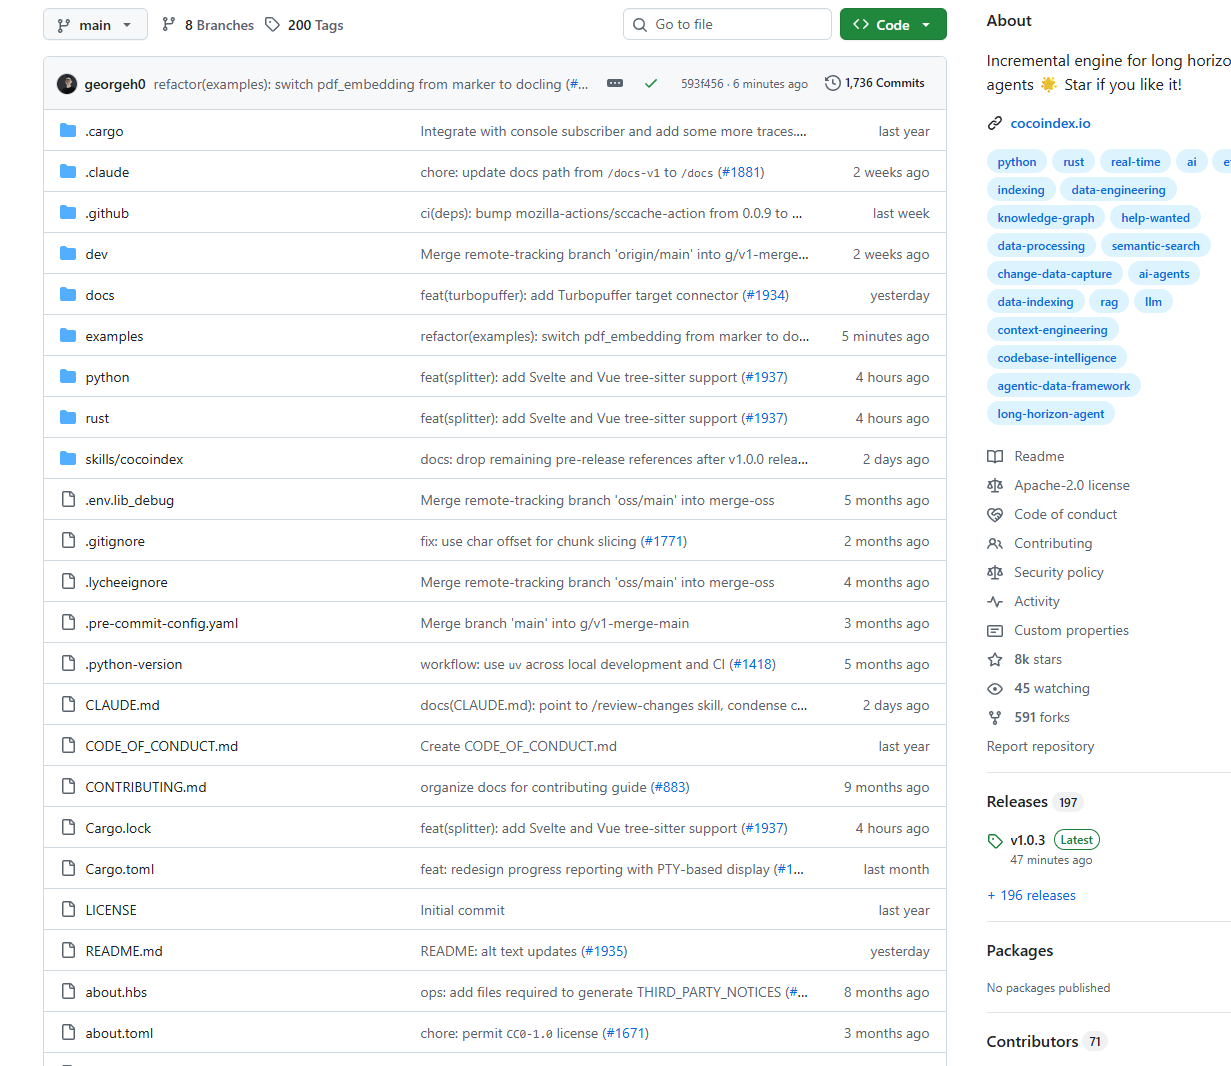Click the Cargo.lock file icon
Screen dimensions: 1231x1066
tap(68, 828)
